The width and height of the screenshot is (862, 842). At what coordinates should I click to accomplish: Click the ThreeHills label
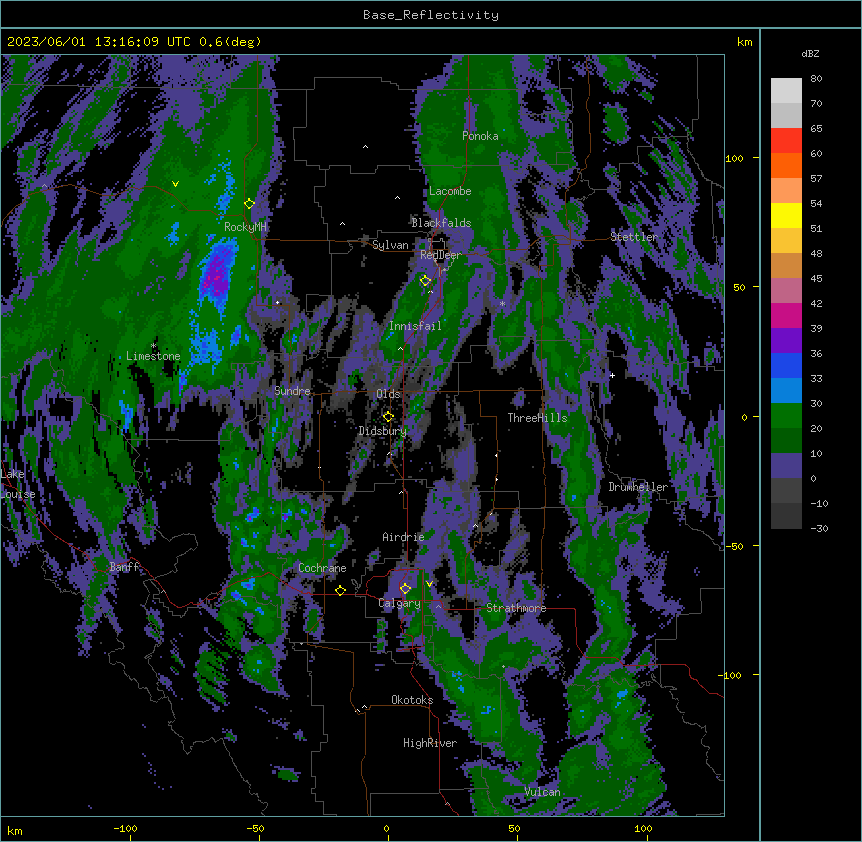click(x=537, y=418)
